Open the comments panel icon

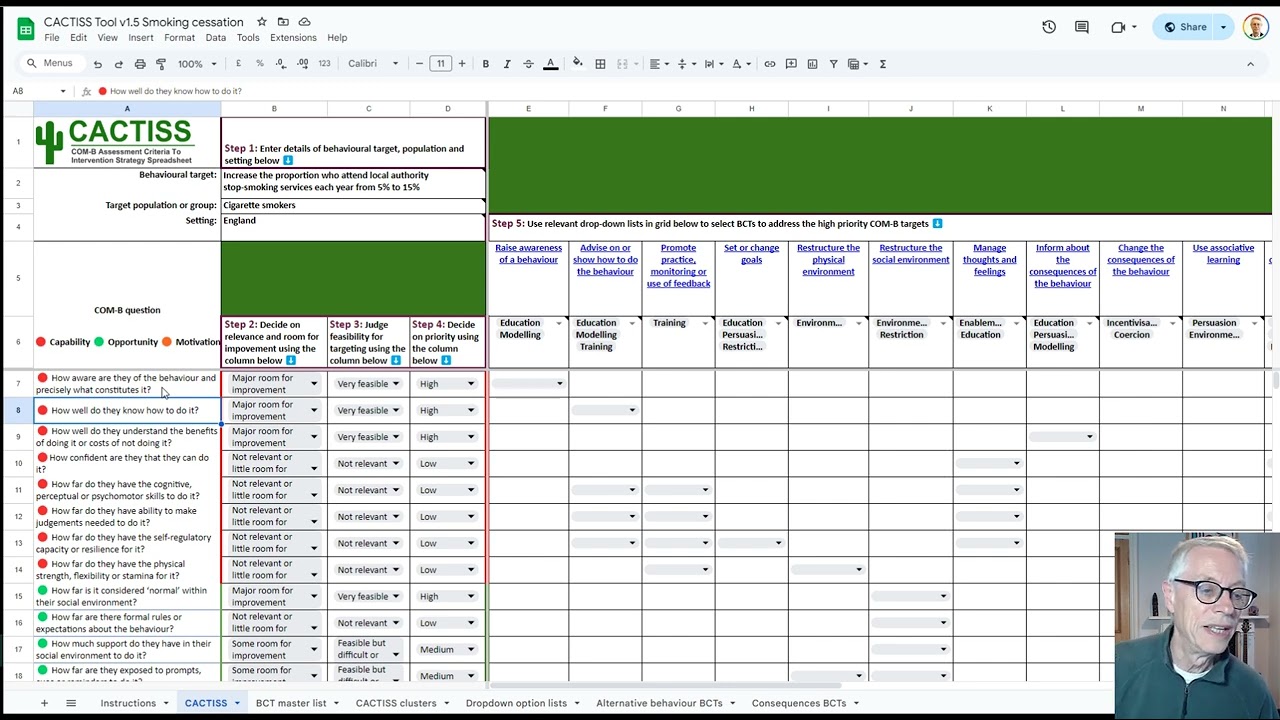pyautogui.click(x=1081, y=27)
